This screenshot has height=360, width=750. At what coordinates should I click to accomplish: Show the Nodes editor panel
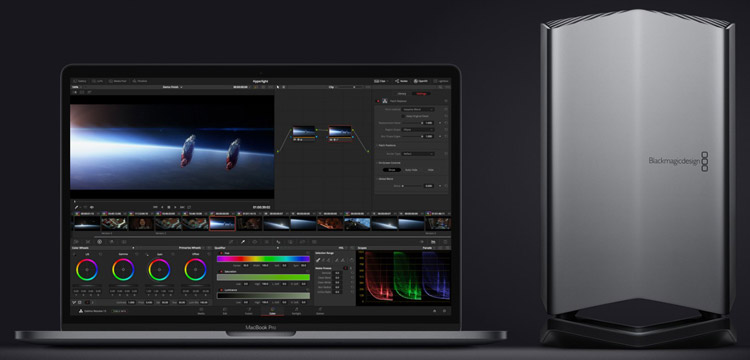[402, 81]
